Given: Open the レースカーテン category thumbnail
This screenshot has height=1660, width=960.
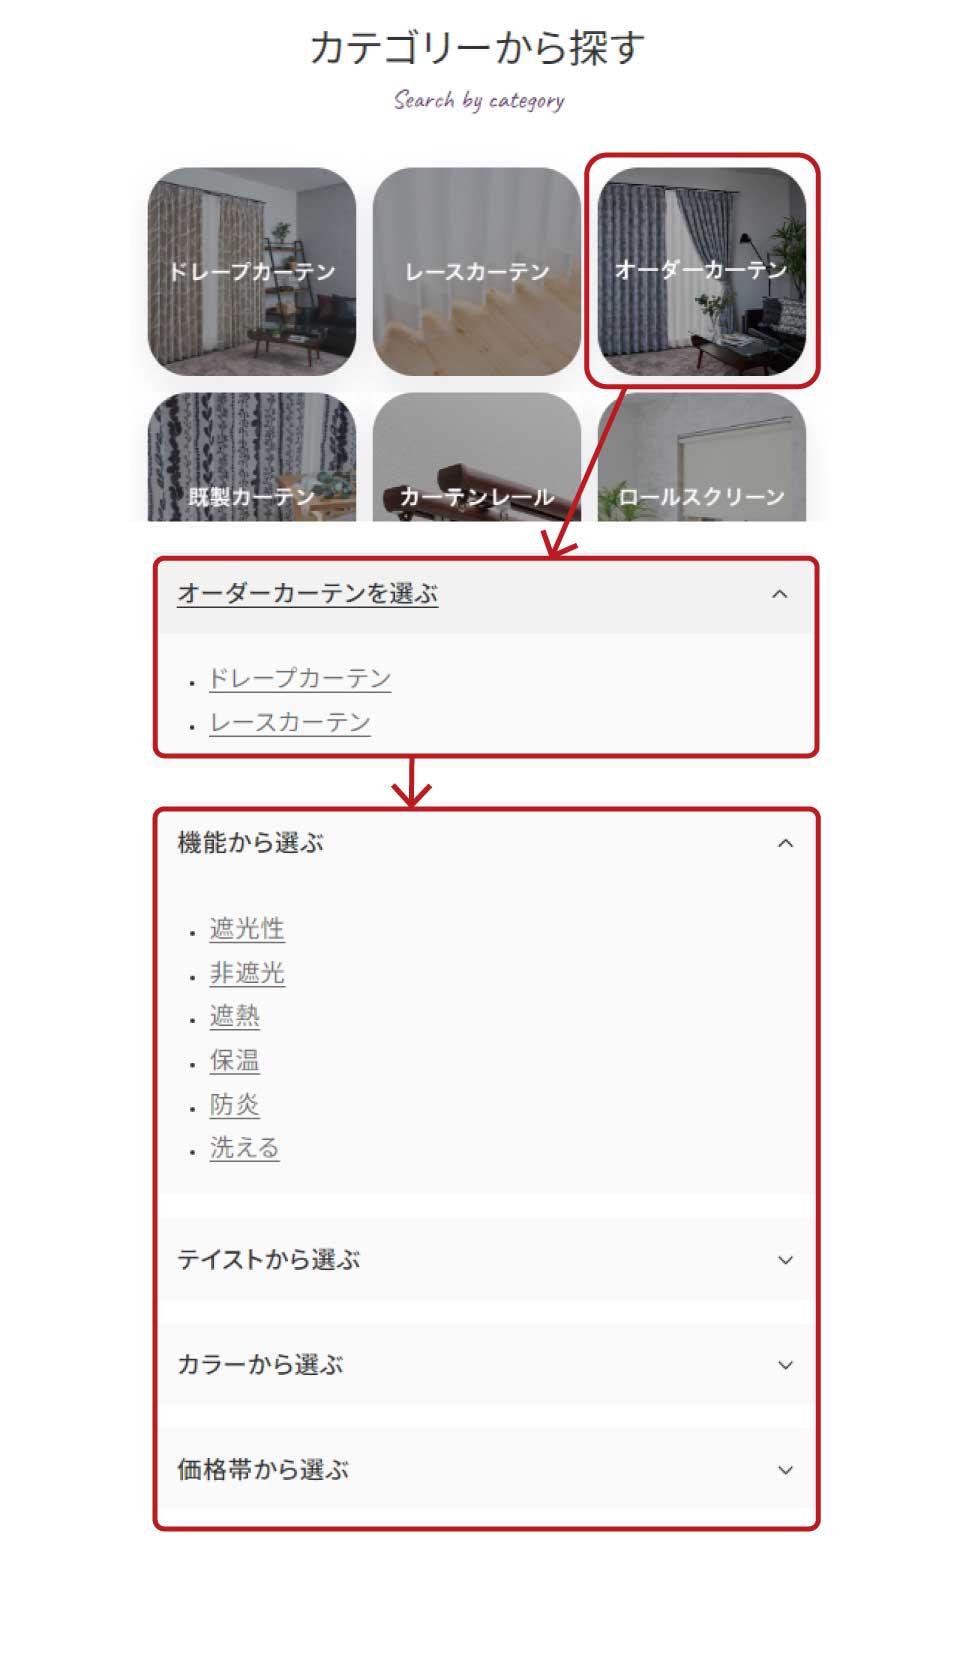Looking at the screenshot, I should 477,271.
